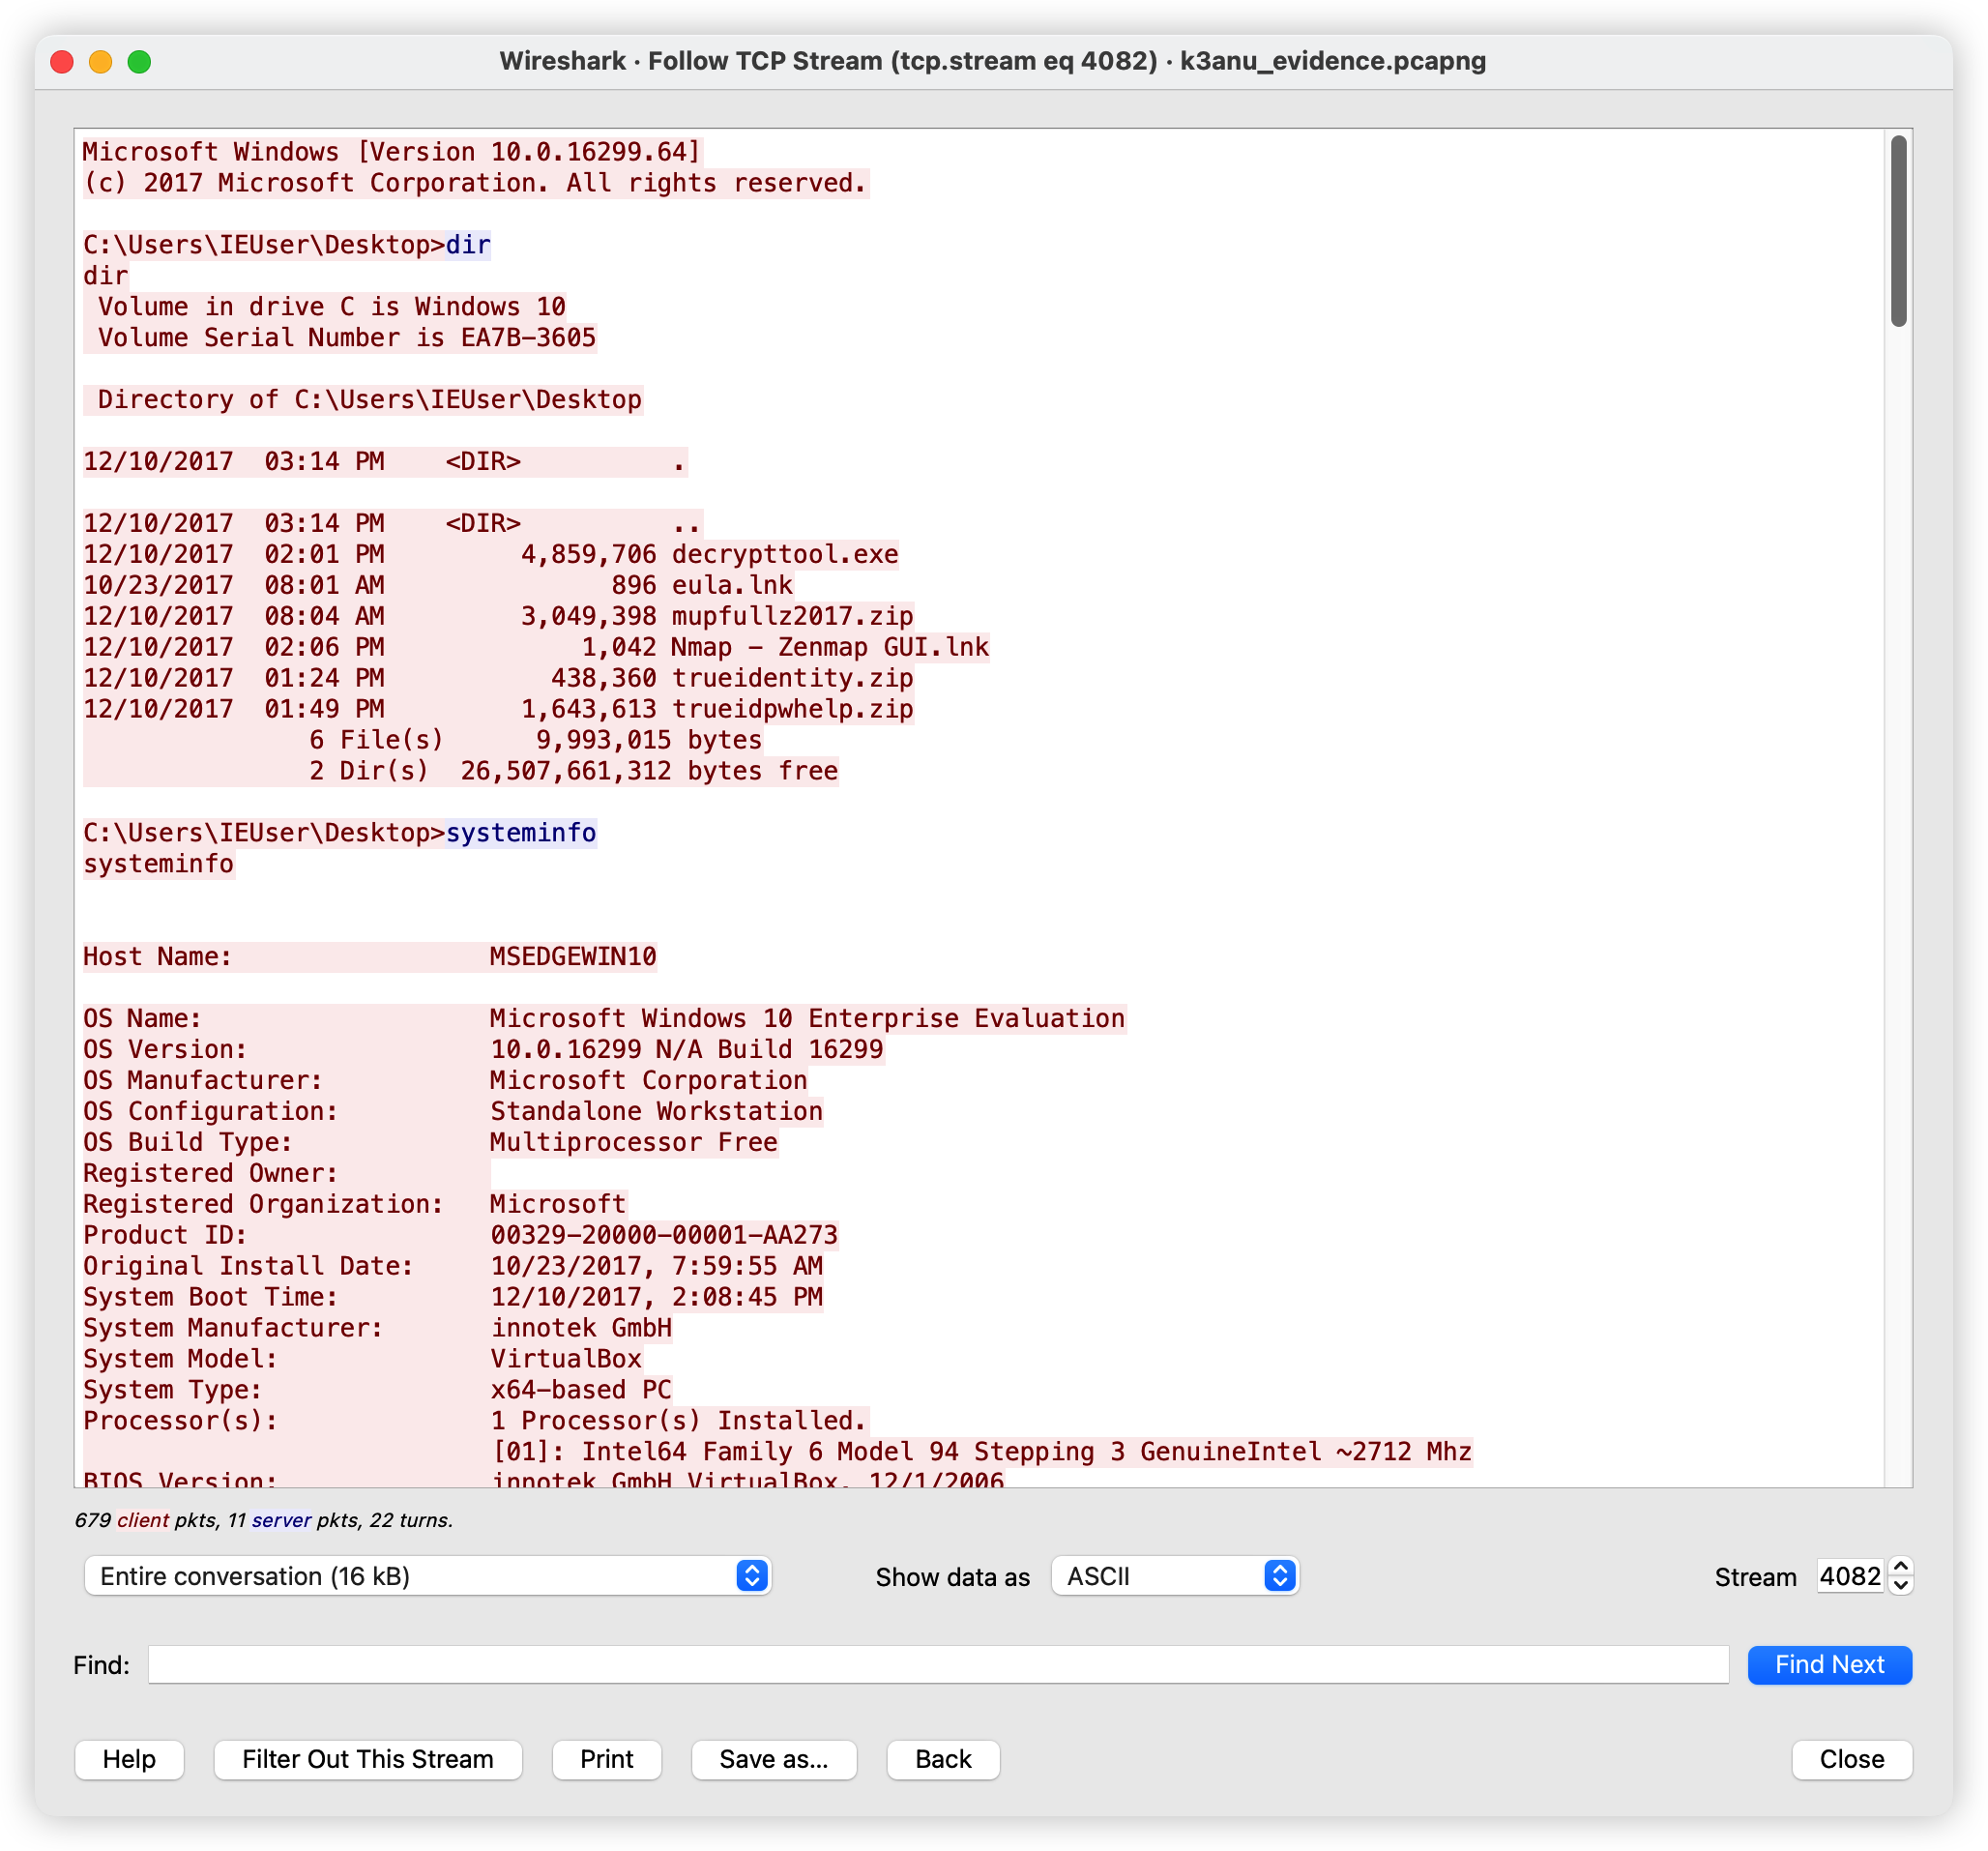
Task: Click the 'MSEDGEWIN10' host name value
Action: (x=573, y=956)
